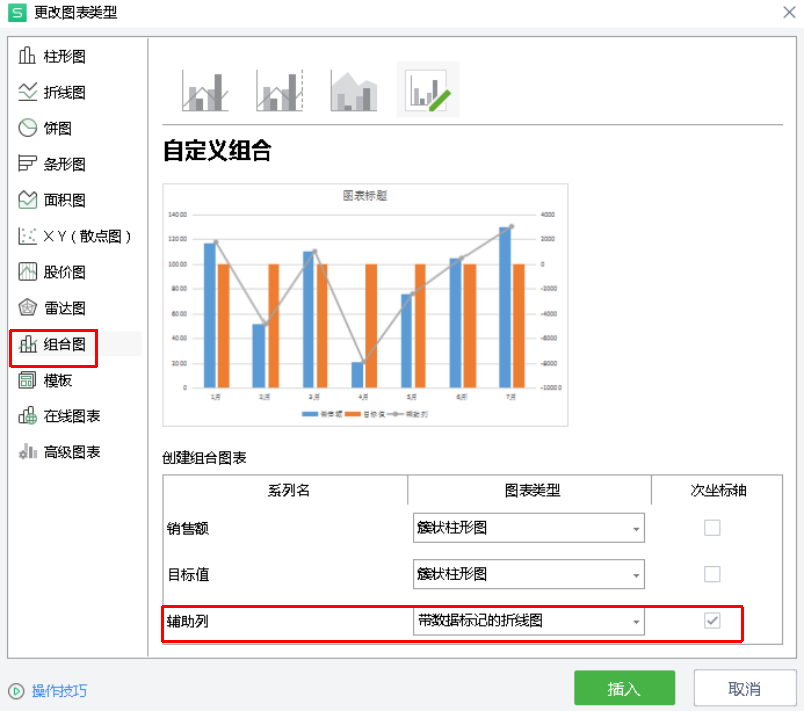Viewport: 804px width, 712px height.
Task: Select the 在线图表 online chart icon
Action: 27,416
